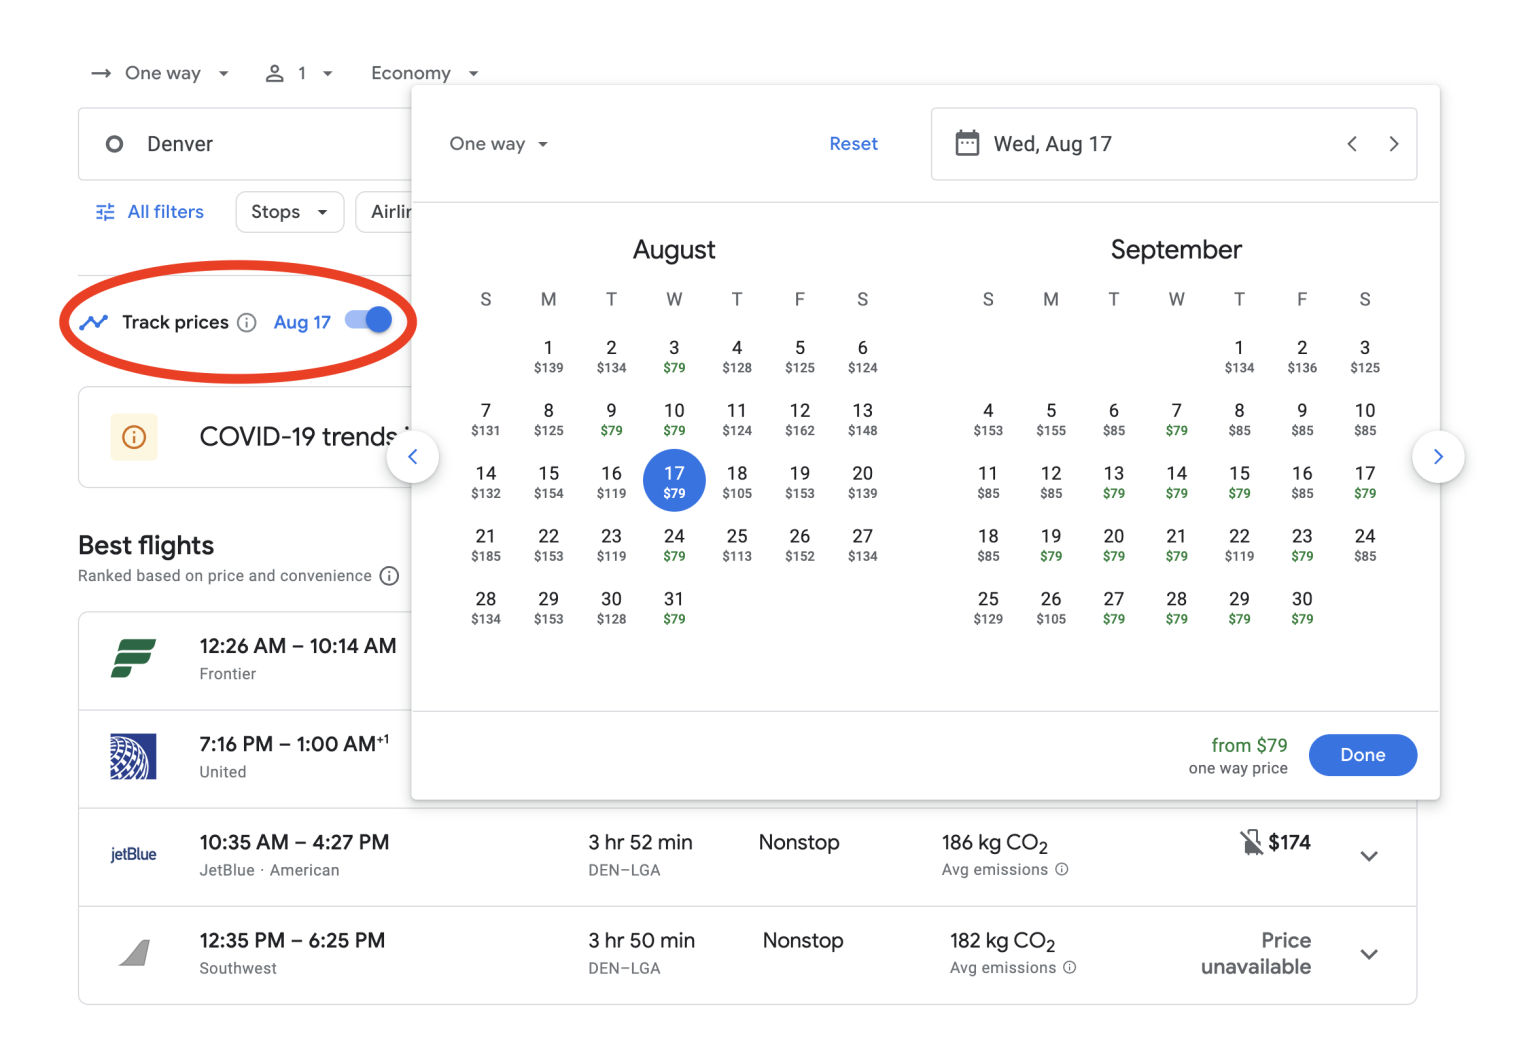Select August 31 in the calendar
This screenshot has width=1536, height=1047.
(674, 608)
